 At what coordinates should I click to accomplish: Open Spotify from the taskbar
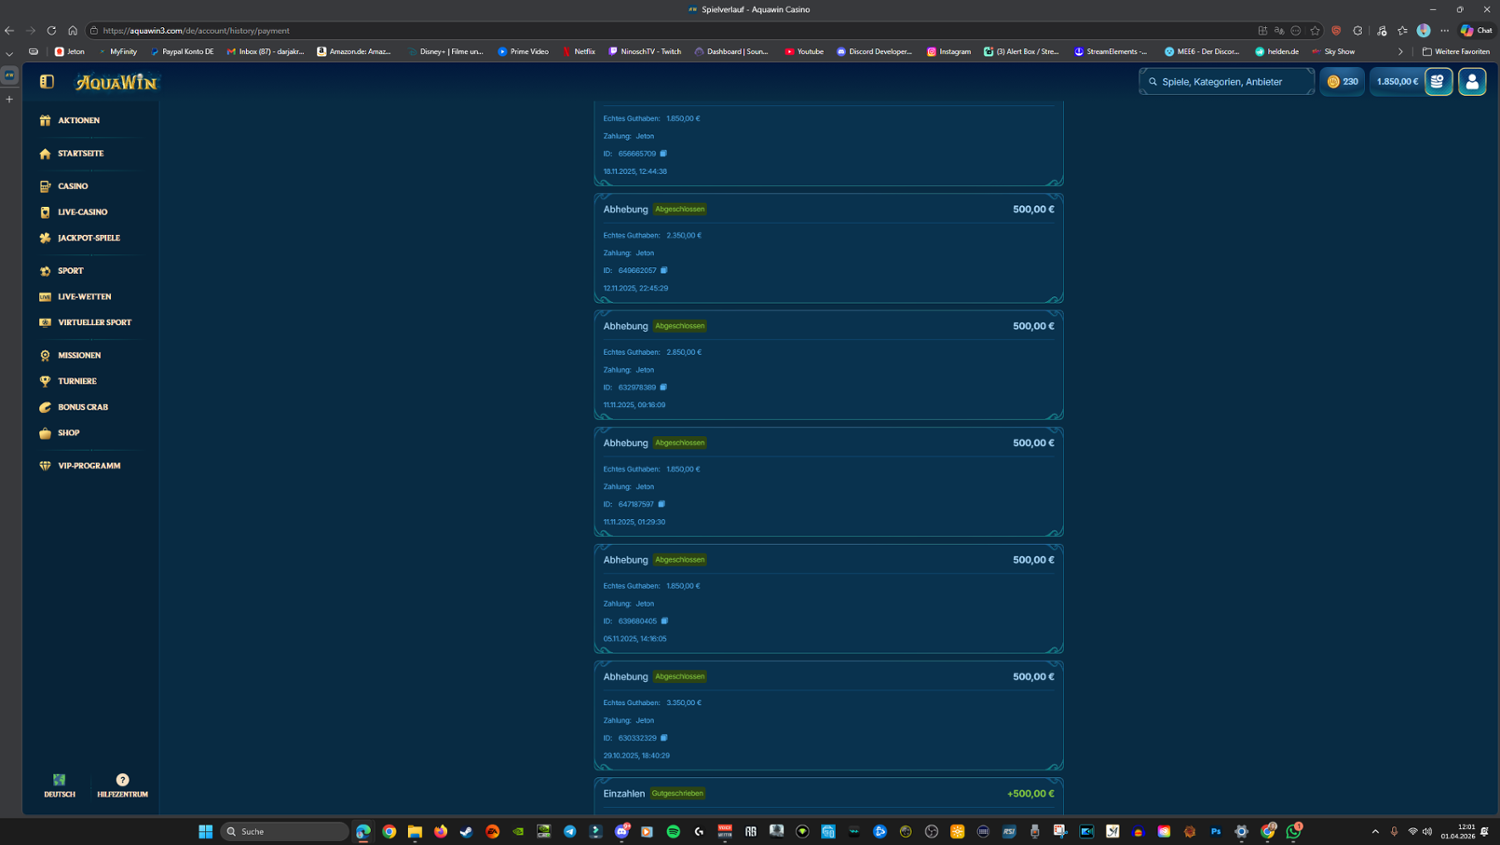pyautogui.click(x=673, y=832)
